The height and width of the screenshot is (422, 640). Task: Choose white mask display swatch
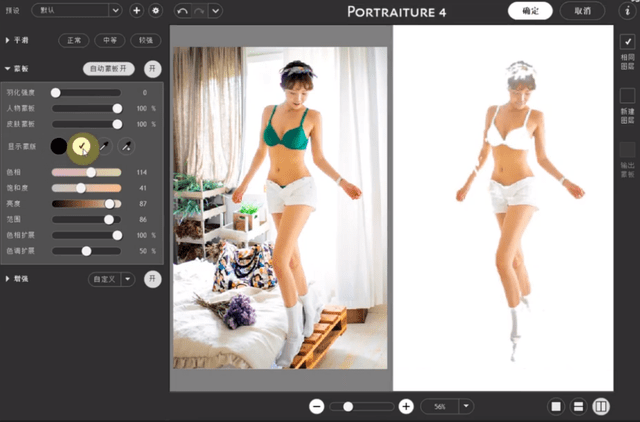pyautogui.click(x=81, y=146)
